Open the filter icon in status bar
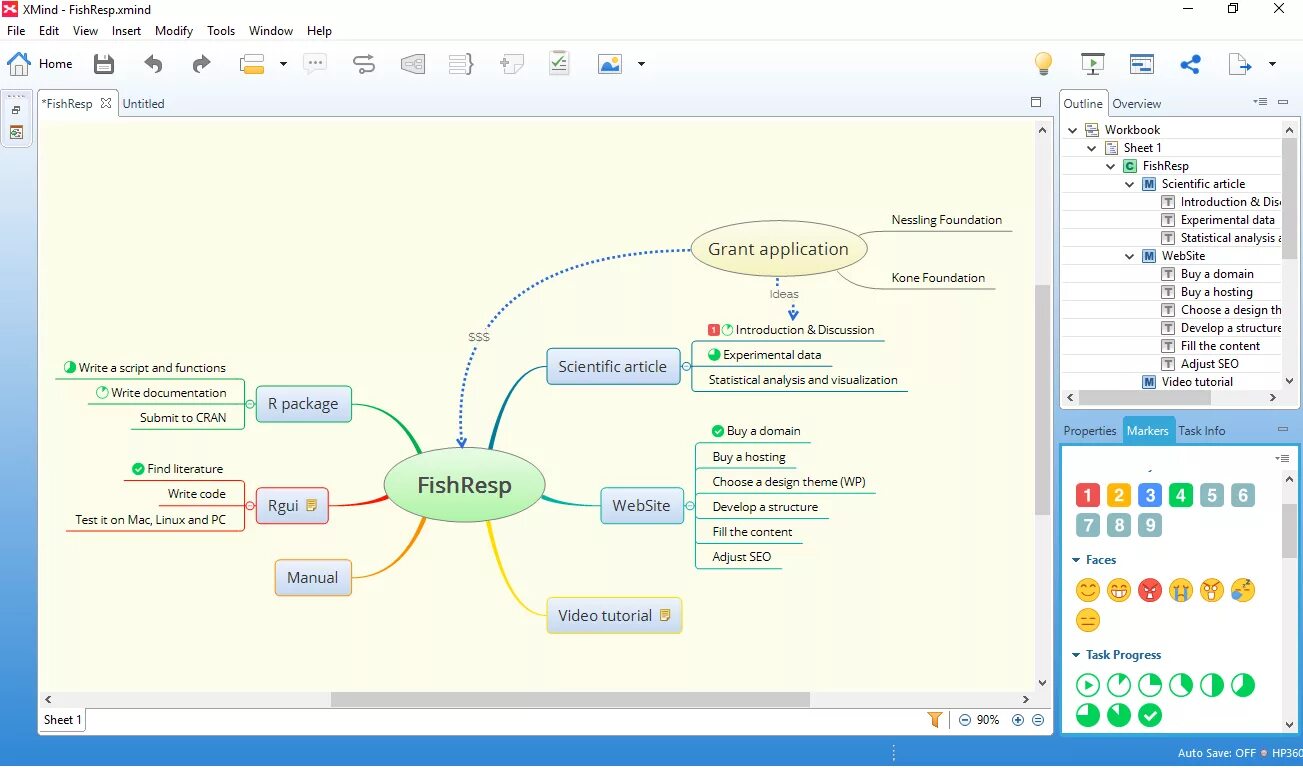1303x768 pixels. click(x=935, y=719)
